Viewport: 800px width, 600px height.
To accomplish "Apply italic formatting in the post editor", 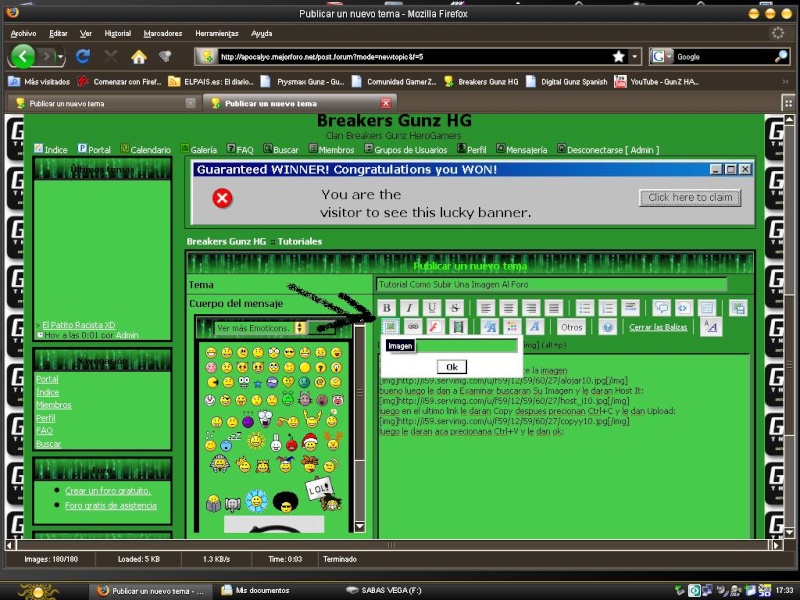I will pyautogui.click(x=409, y=308).
